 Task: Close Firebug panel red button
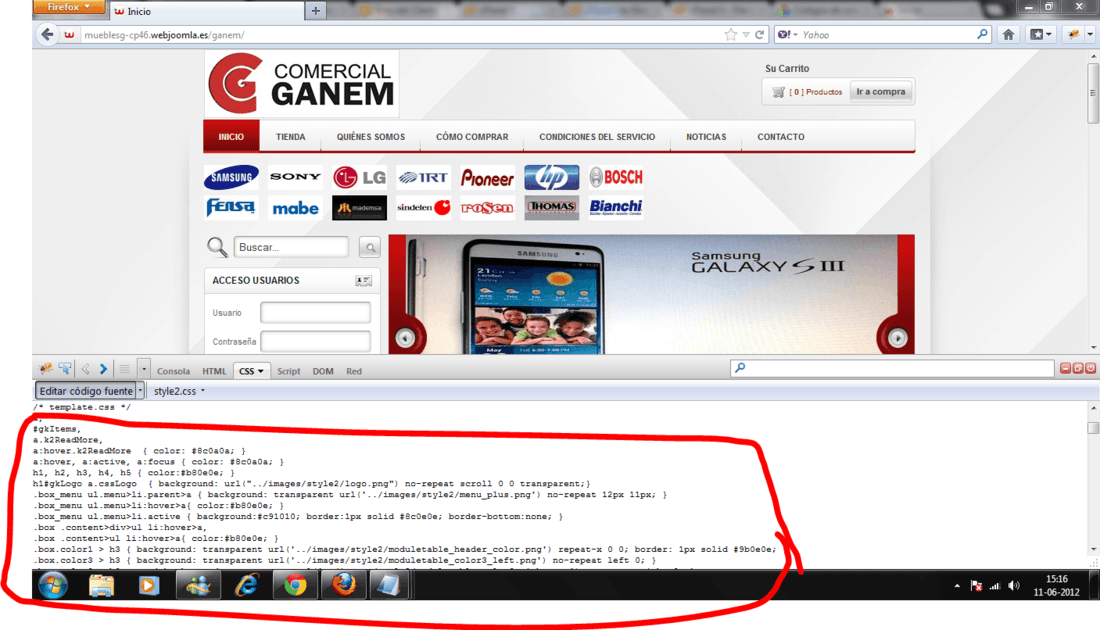click(x=1090, y=368)
